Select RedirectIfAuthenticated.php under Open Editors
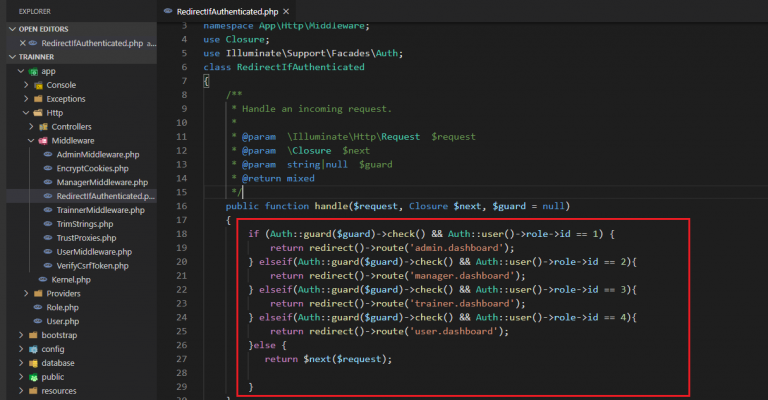768x400 pixels. pos(92,43)
